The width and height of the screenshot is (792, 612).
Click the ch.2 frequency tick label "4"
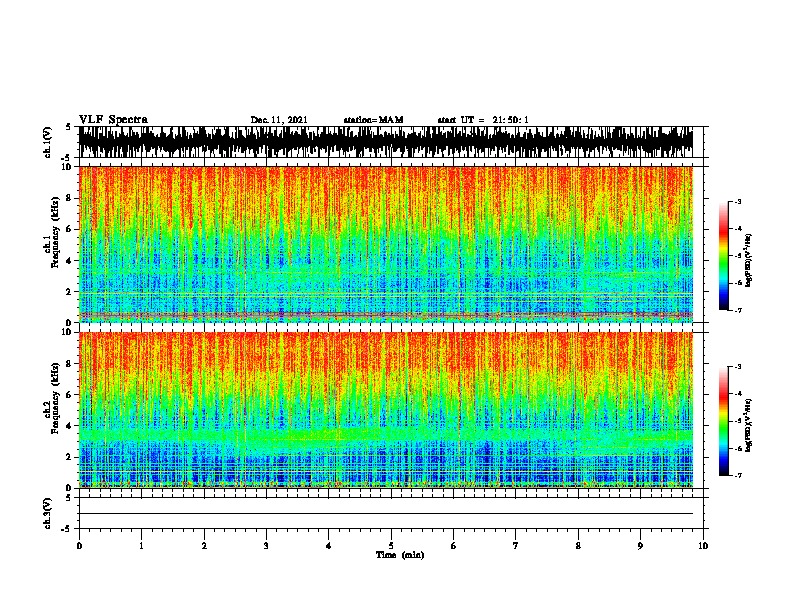(x=70, y=426)
